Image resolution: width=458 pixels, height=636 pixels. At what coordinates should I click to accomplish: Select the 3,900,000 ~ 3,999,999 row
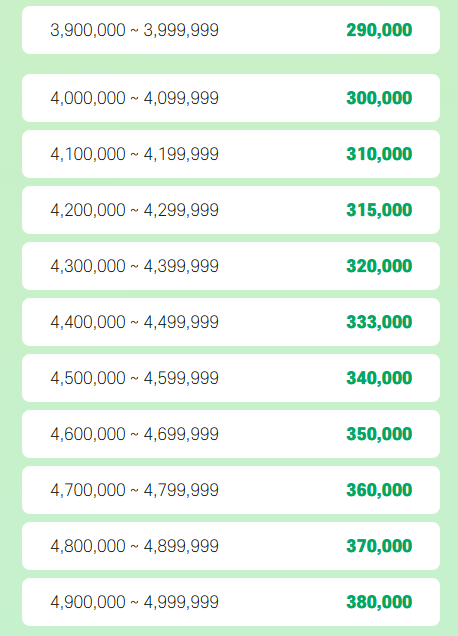point(231,30)
